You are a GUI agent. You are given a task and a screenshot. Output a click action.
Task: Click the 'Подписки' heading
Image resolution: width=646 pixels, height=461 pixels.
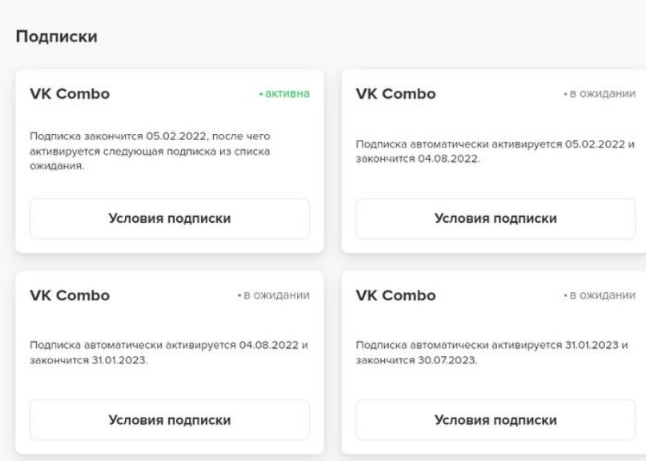tap(57, 37)
